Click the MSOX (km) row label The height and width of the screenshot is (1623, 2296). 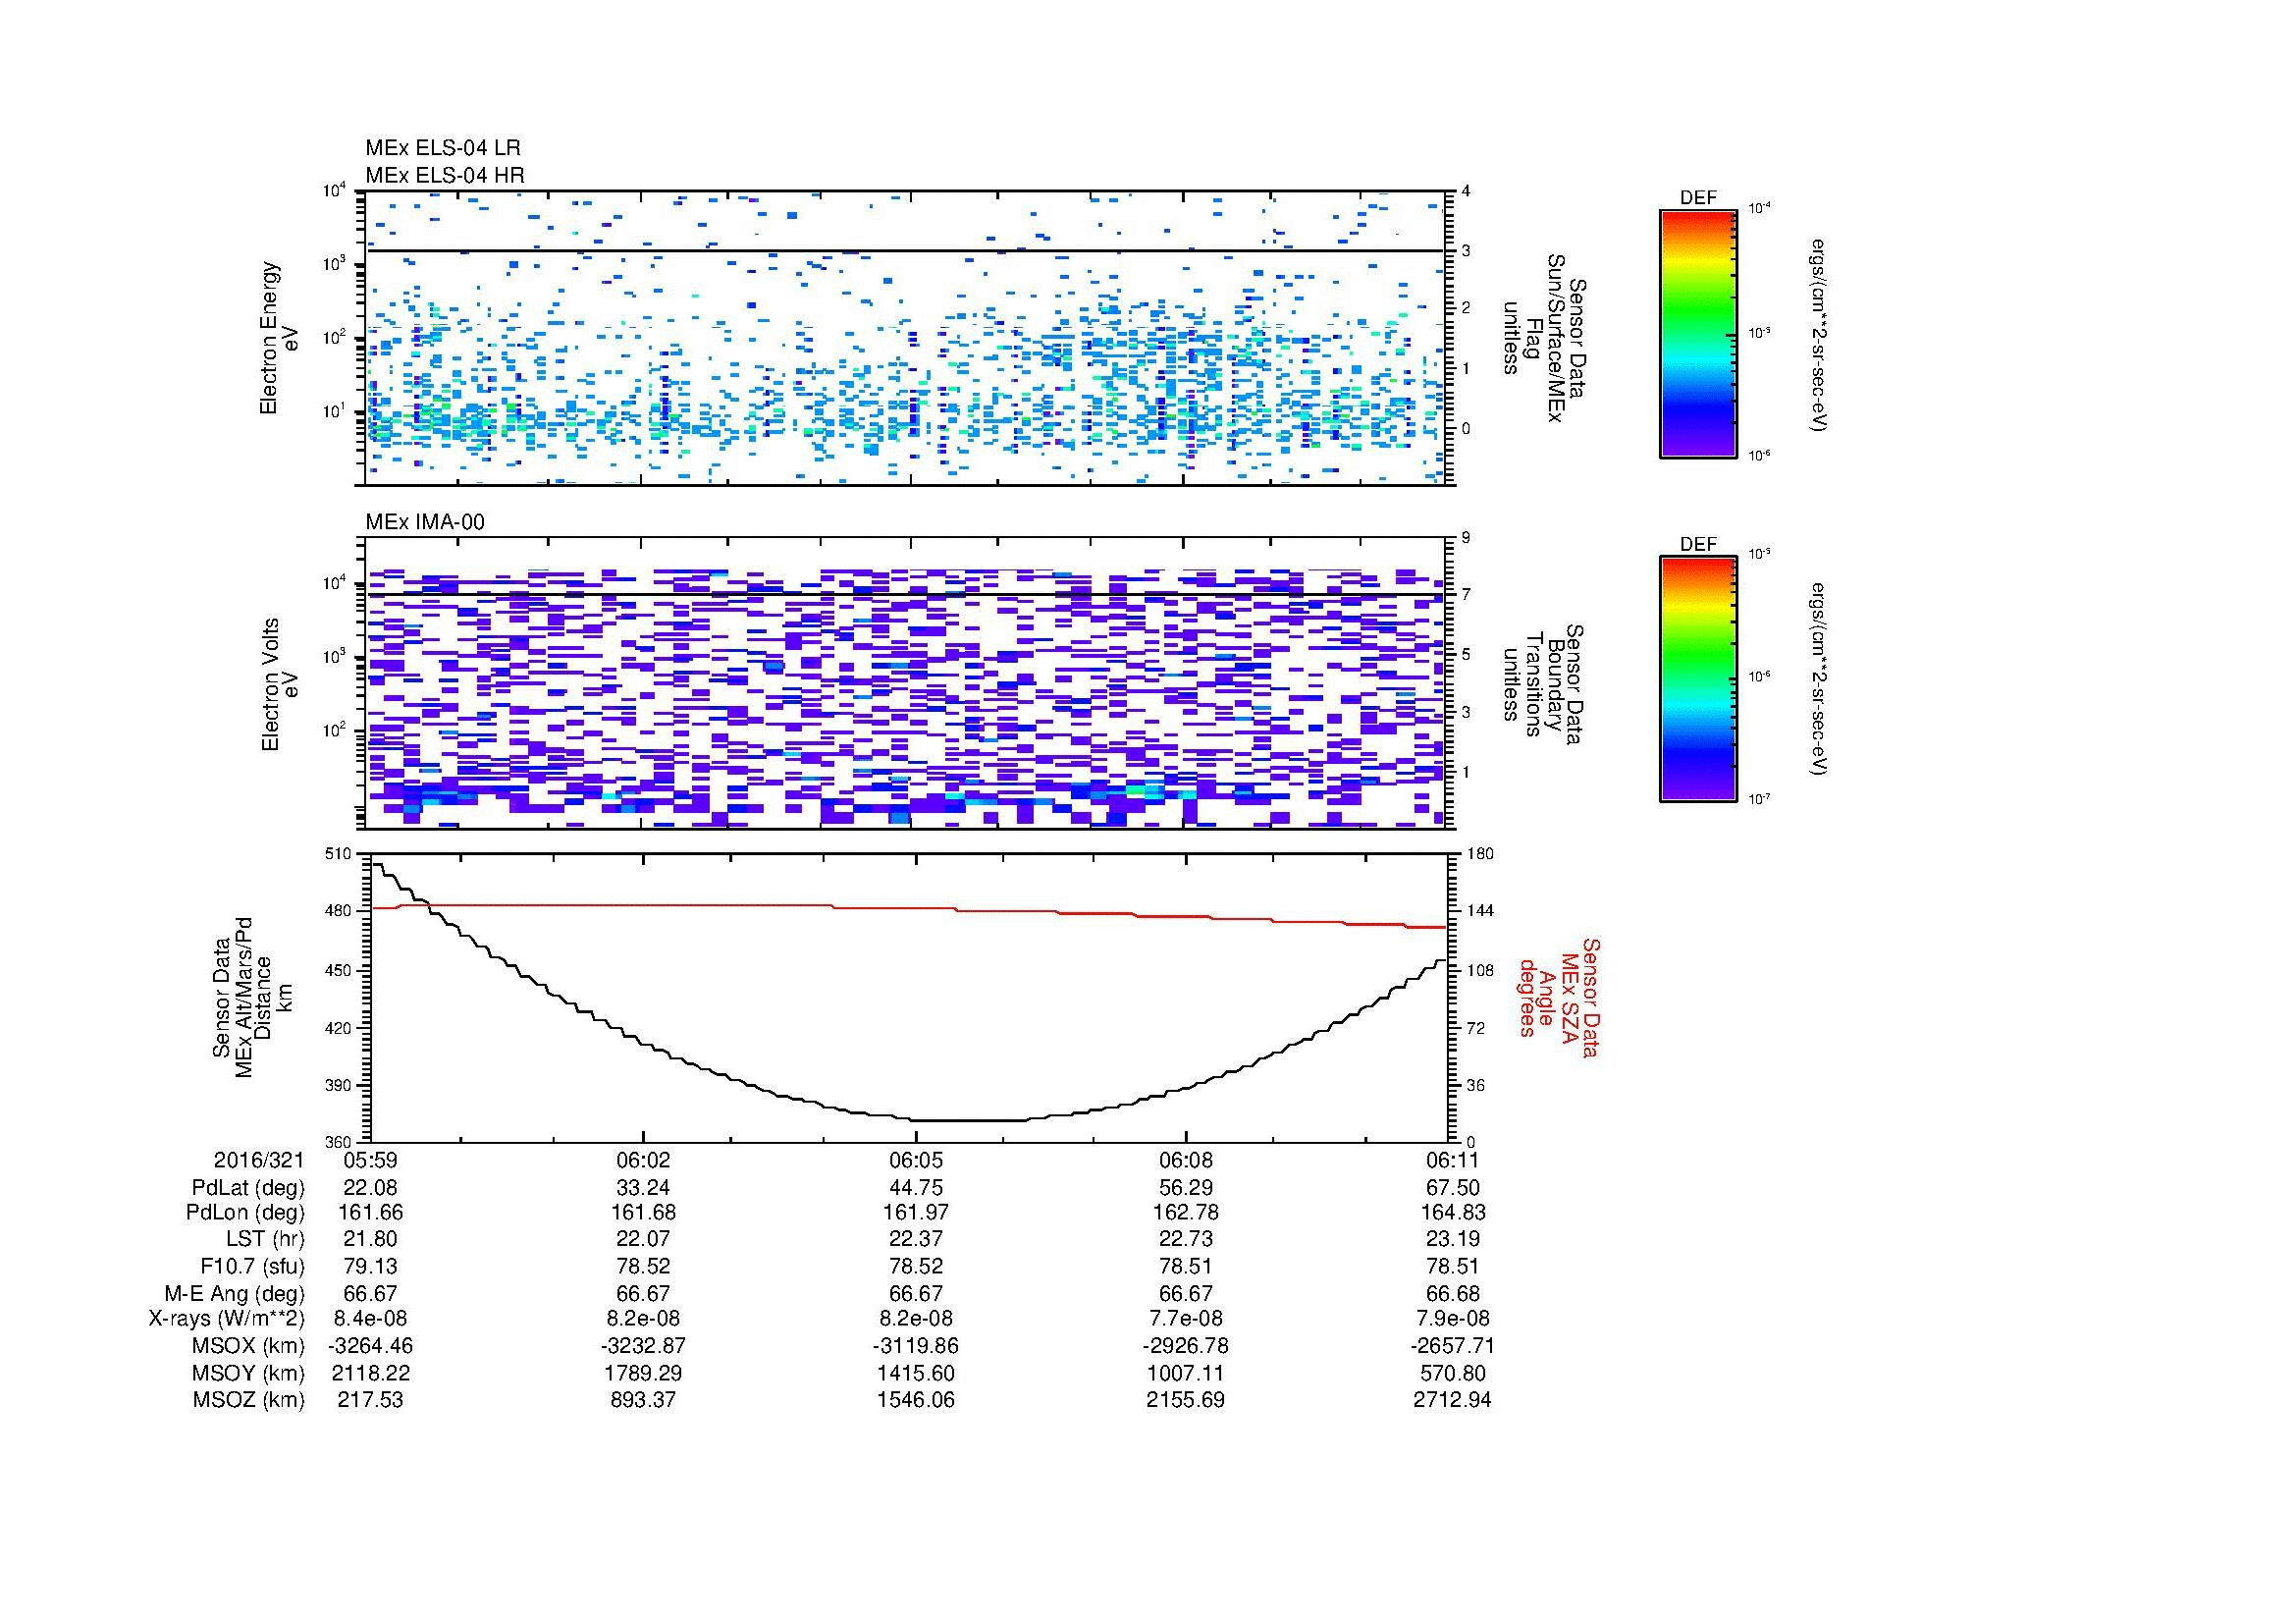click(249, 1347)
